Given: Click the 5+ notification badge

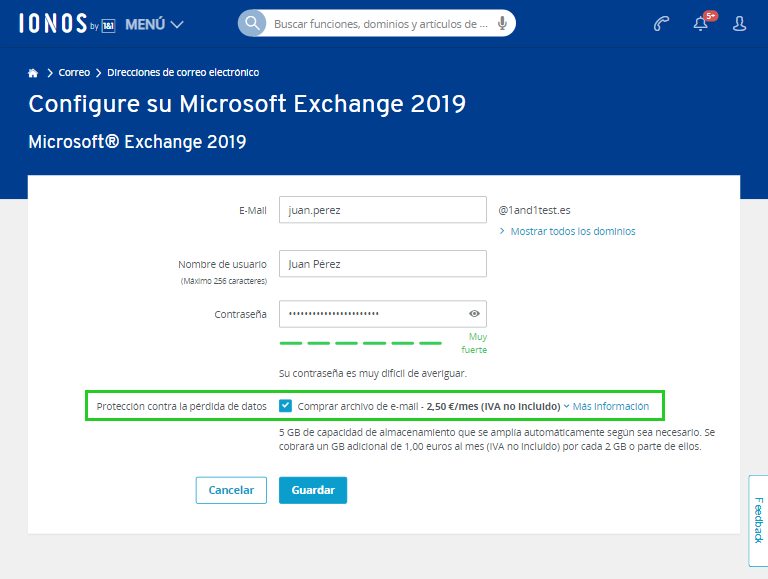Looking at the screenshot, I should click(x=710, y=16).
